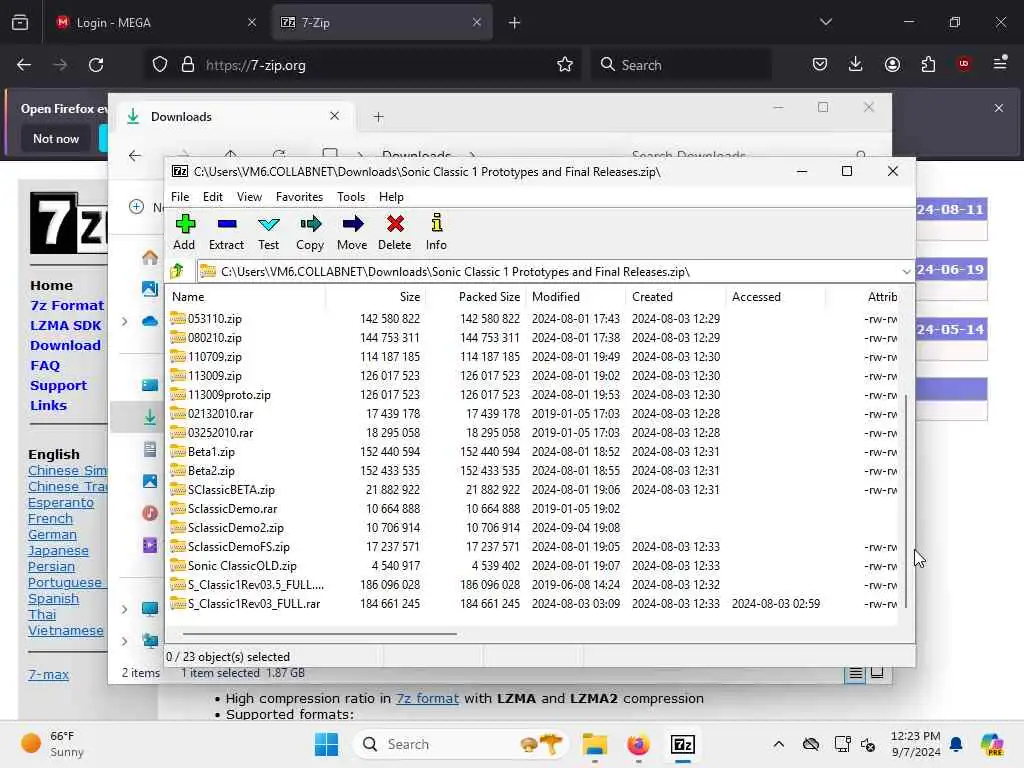The height and width of the screenshot is (768, 1024).
Task: Open the FAQ link on 7-zip.org
Action: tap(45, 365)
